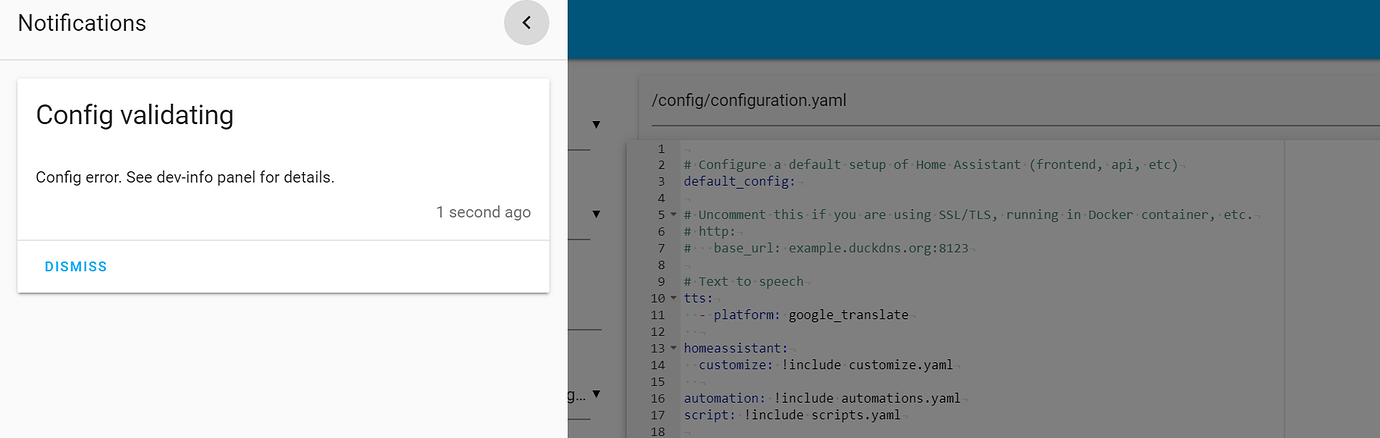
Task: Click the /config/configuration.yaml path field
Action: (1000, 101)
